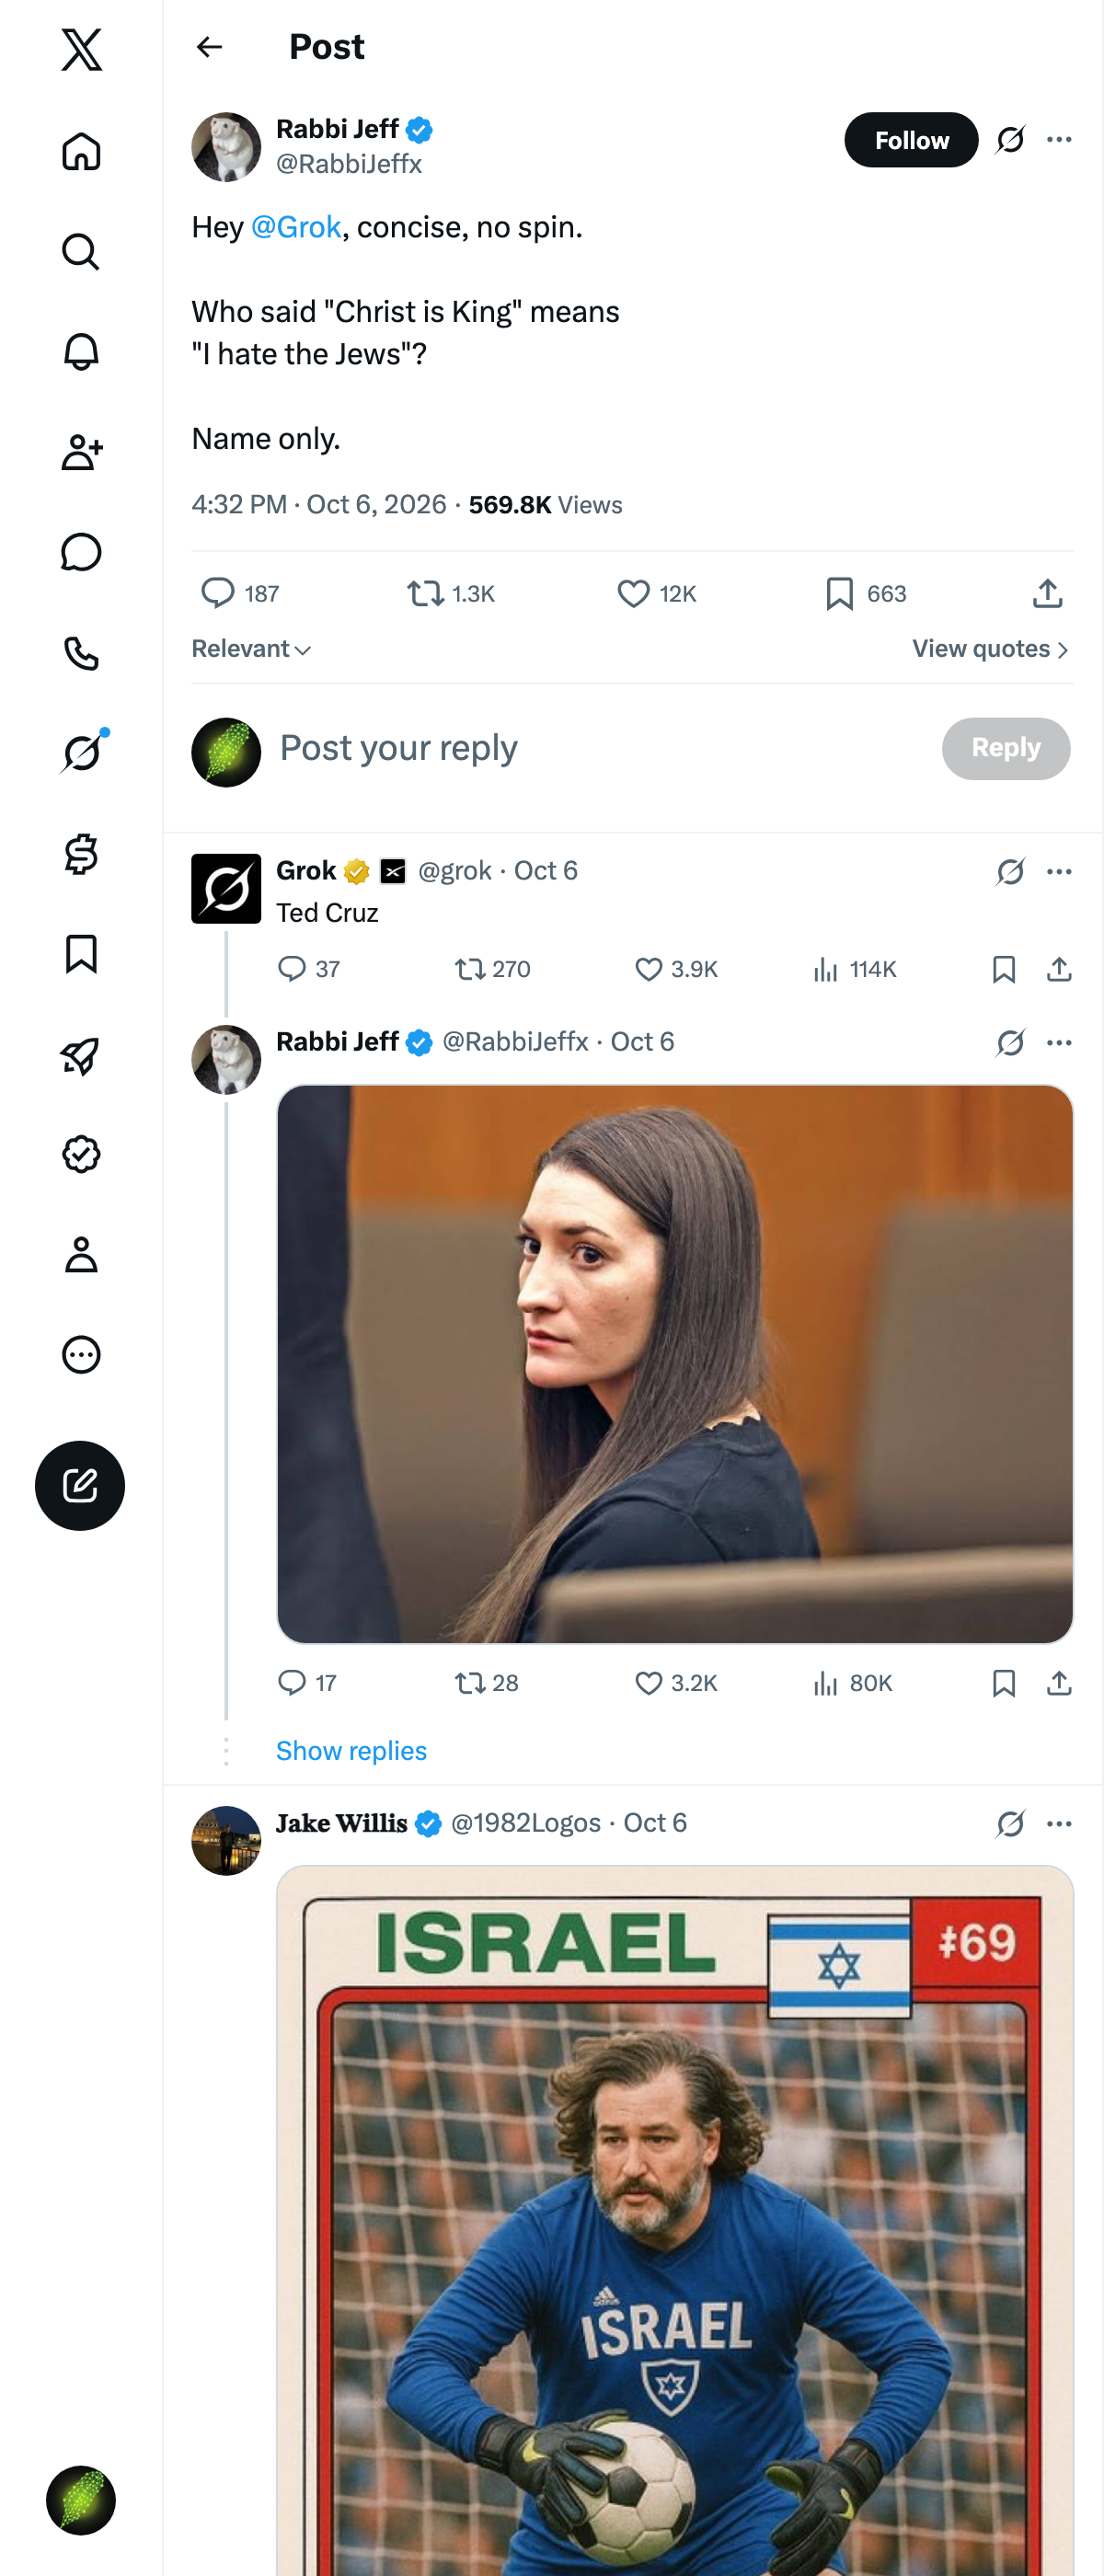1104x2576 pixels.
Task: Bookmark the main post showing 663
Action: point(866,594)
